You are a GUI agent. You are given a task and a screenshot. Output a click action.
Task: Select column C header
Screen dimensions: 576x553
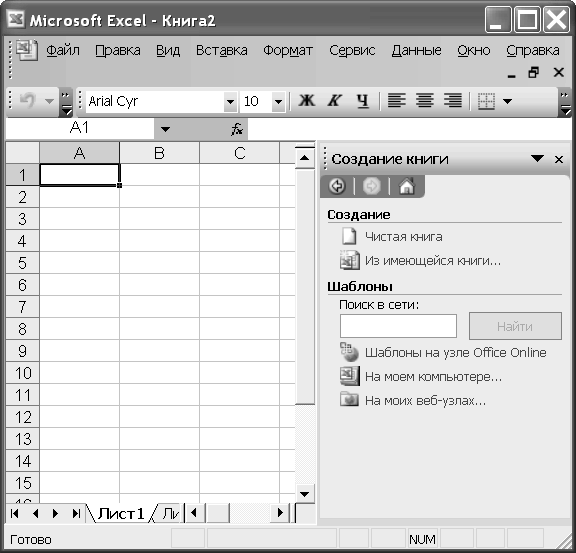pos(240,153)
